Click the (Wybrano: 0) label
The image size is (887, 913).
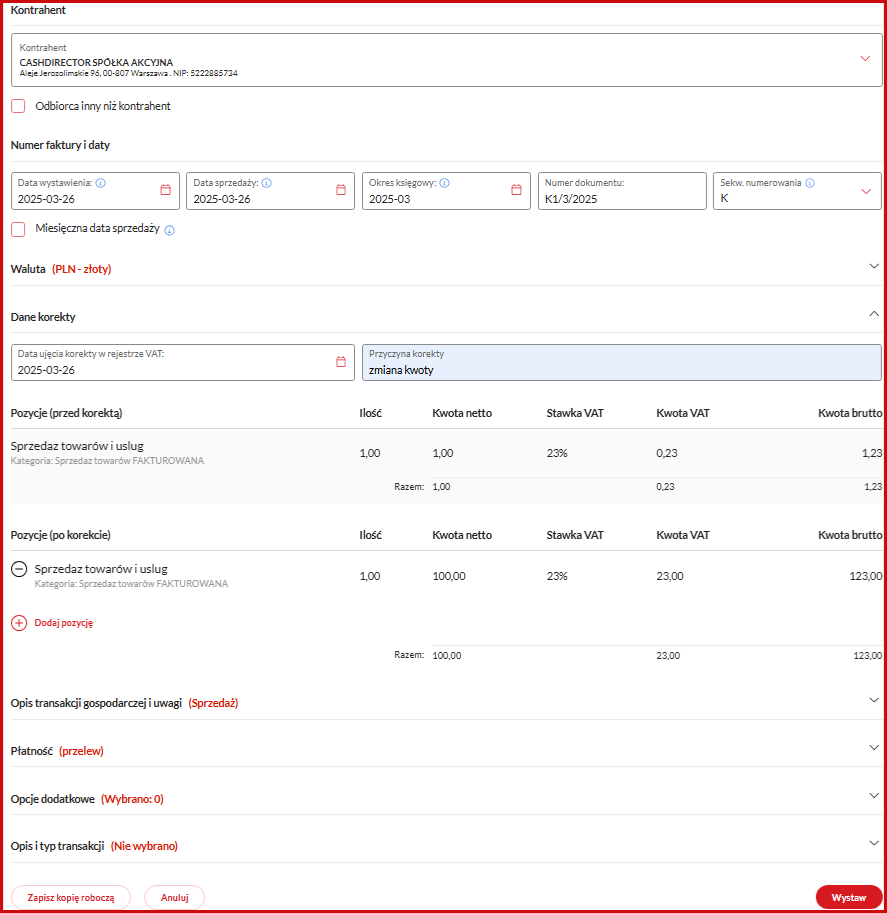132,799
